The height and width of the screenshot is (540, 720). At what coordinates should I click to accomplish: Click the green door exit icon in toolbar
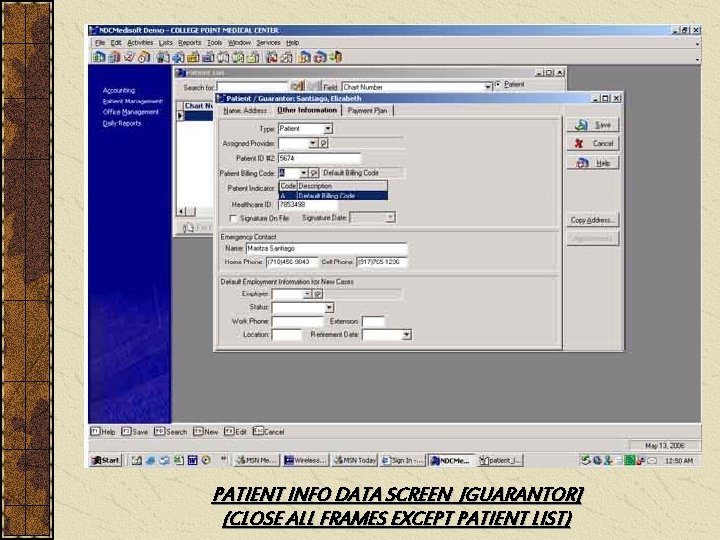point(336,57)
